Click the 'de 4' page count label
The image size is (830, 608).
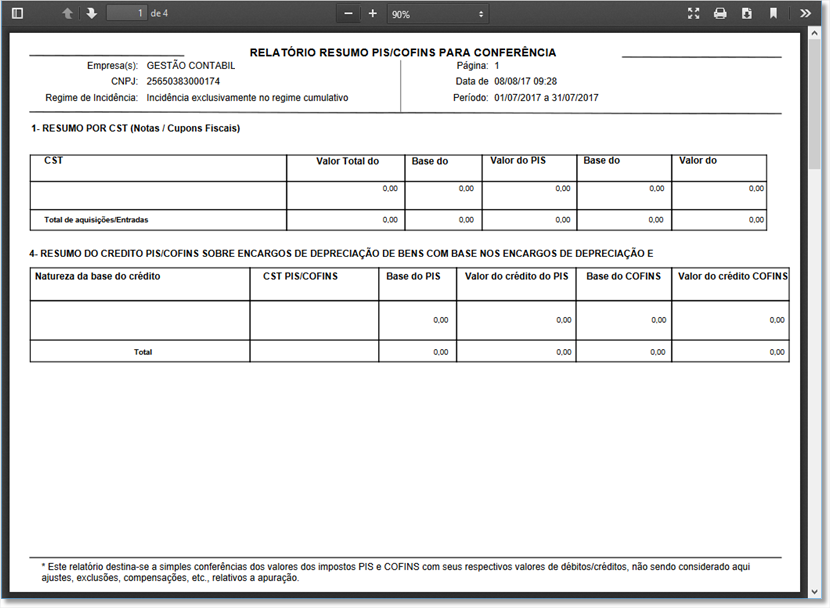[x=159, y=13]
